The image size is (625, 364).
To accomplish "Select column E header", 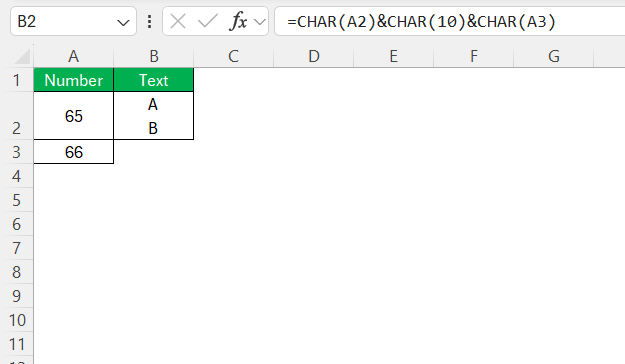I will click(394, 56).
